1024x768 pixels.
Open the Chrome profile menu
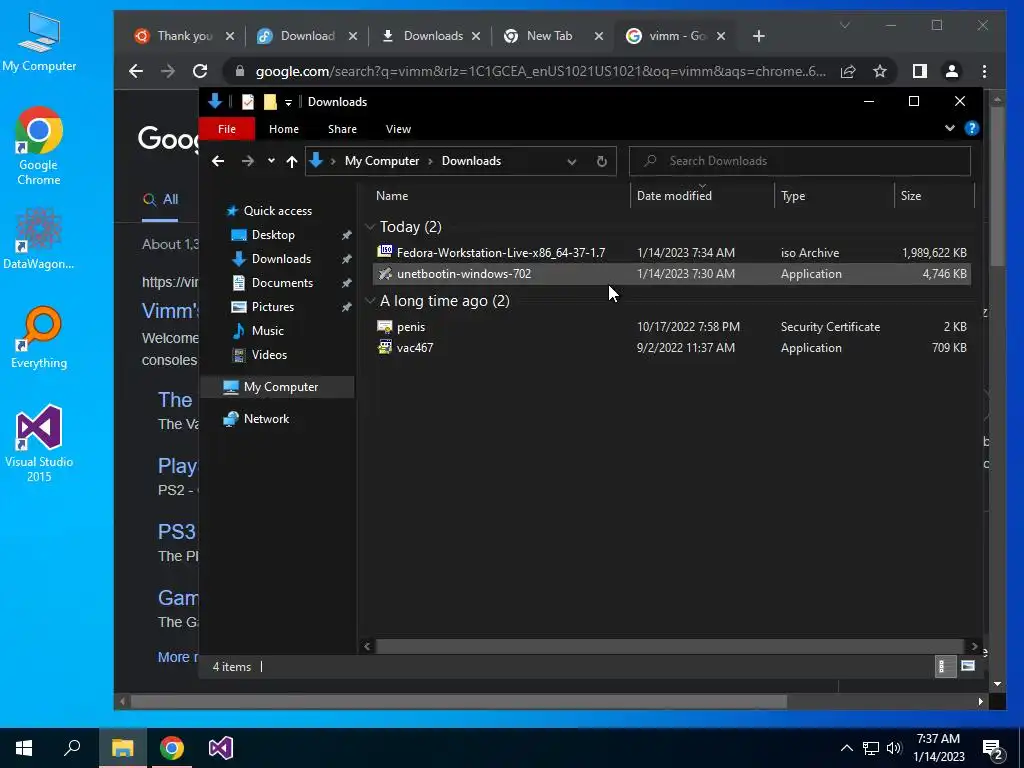coord(952,71)
